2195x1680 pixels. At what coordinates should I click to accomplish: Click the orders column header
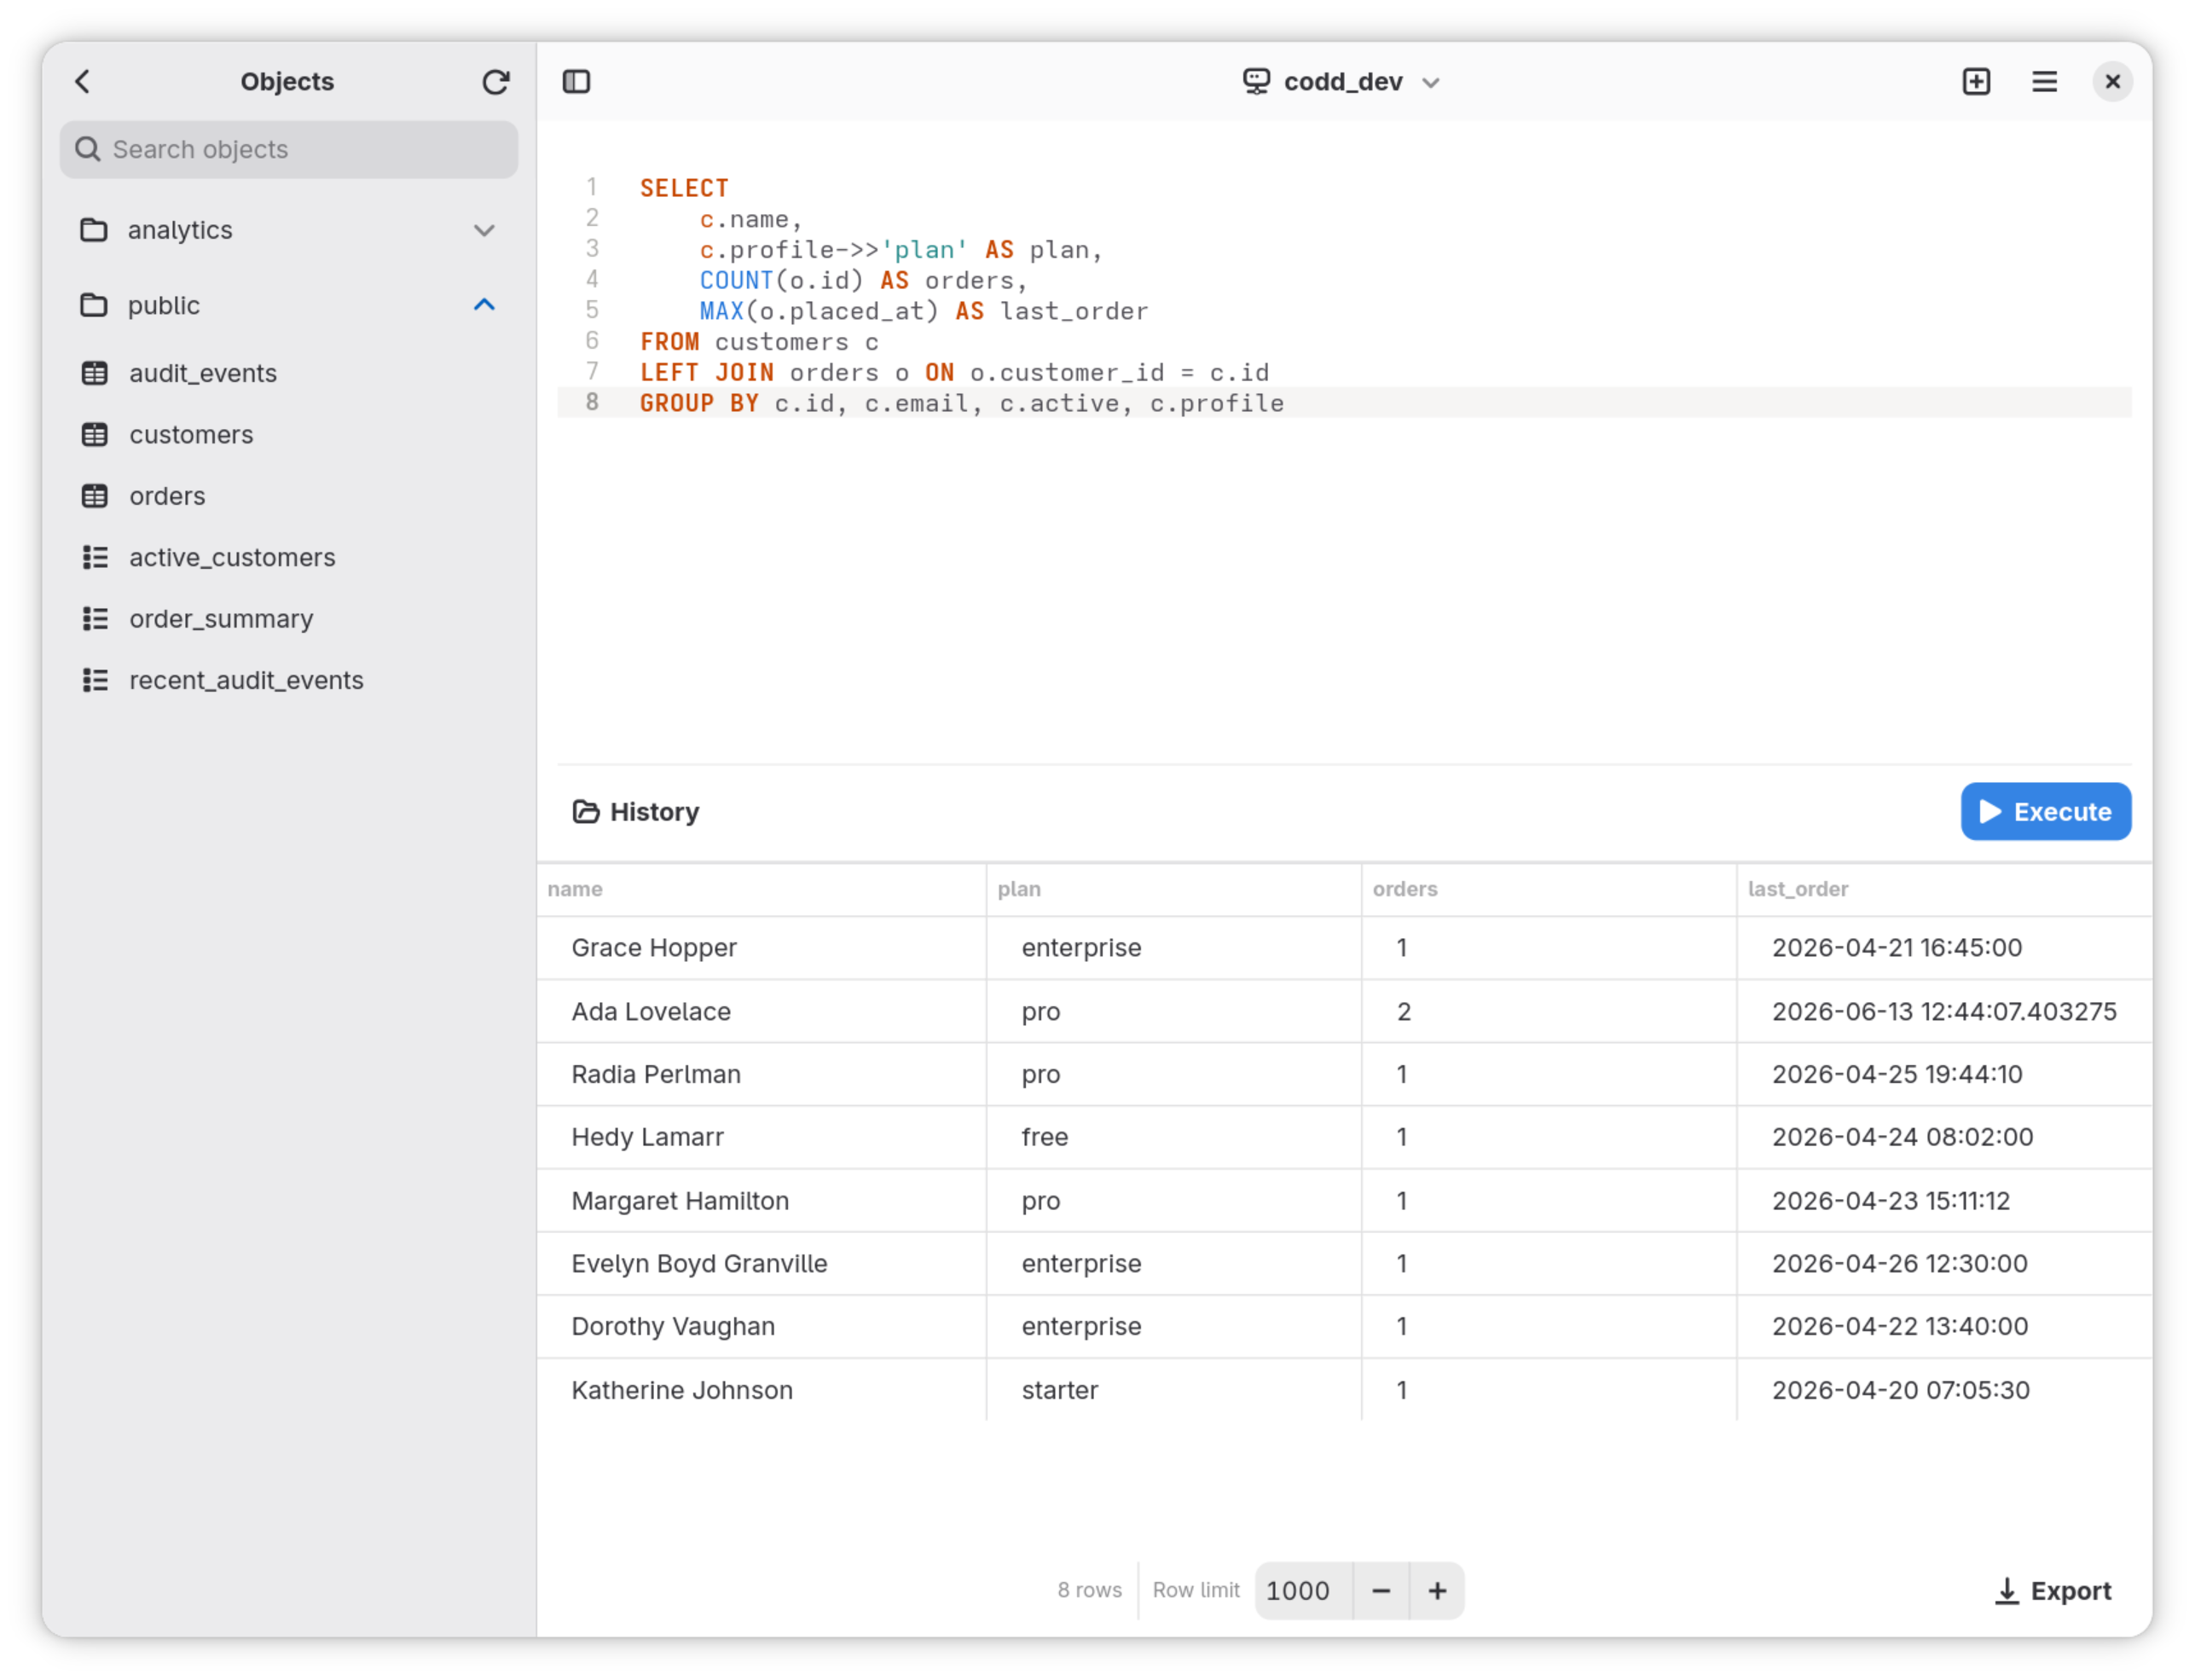(x=1548, y=889)
